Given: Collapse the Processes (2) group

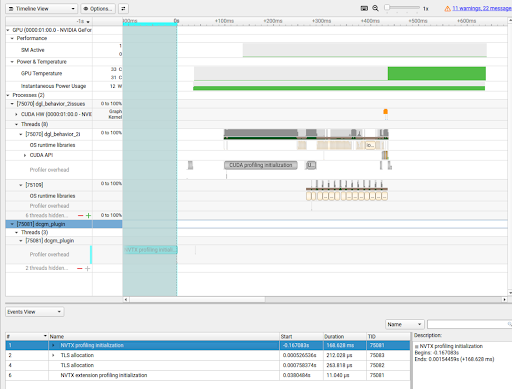Looking at the screenshot, I should click(8, 95).
